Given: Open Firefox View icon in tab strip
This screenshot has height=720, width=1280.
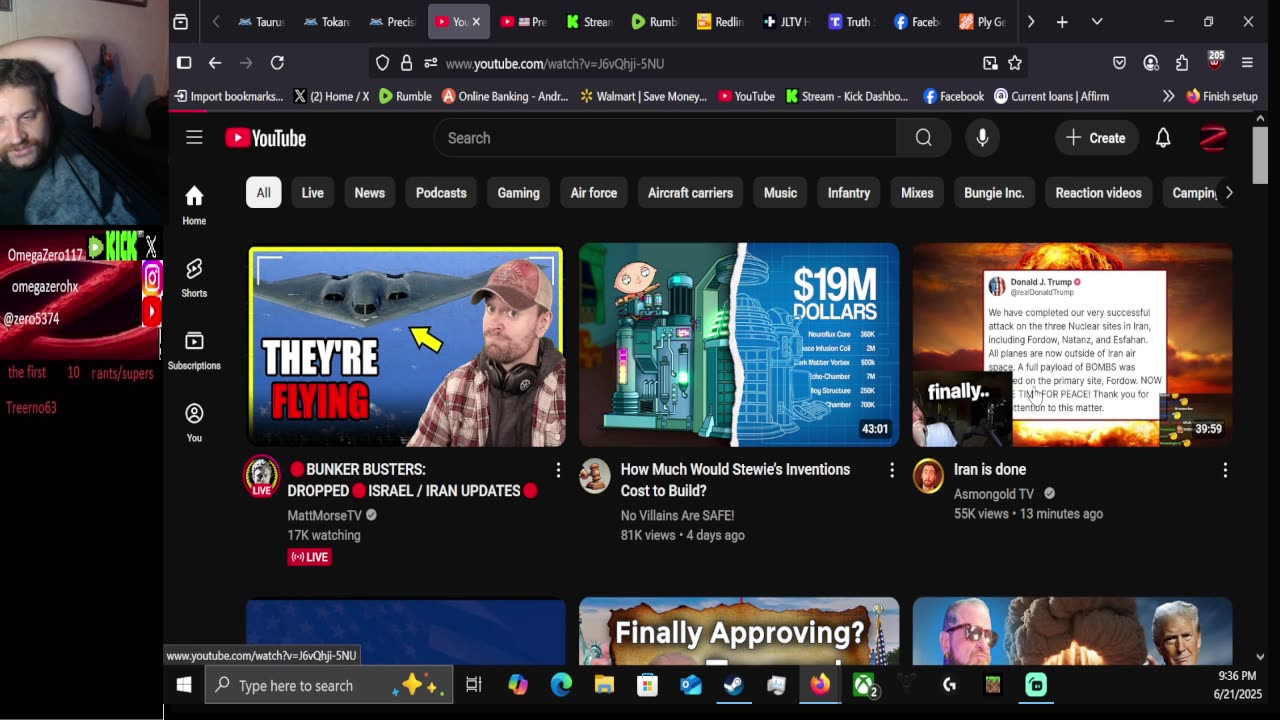Looking at the screenshot, I should point(180,22).
